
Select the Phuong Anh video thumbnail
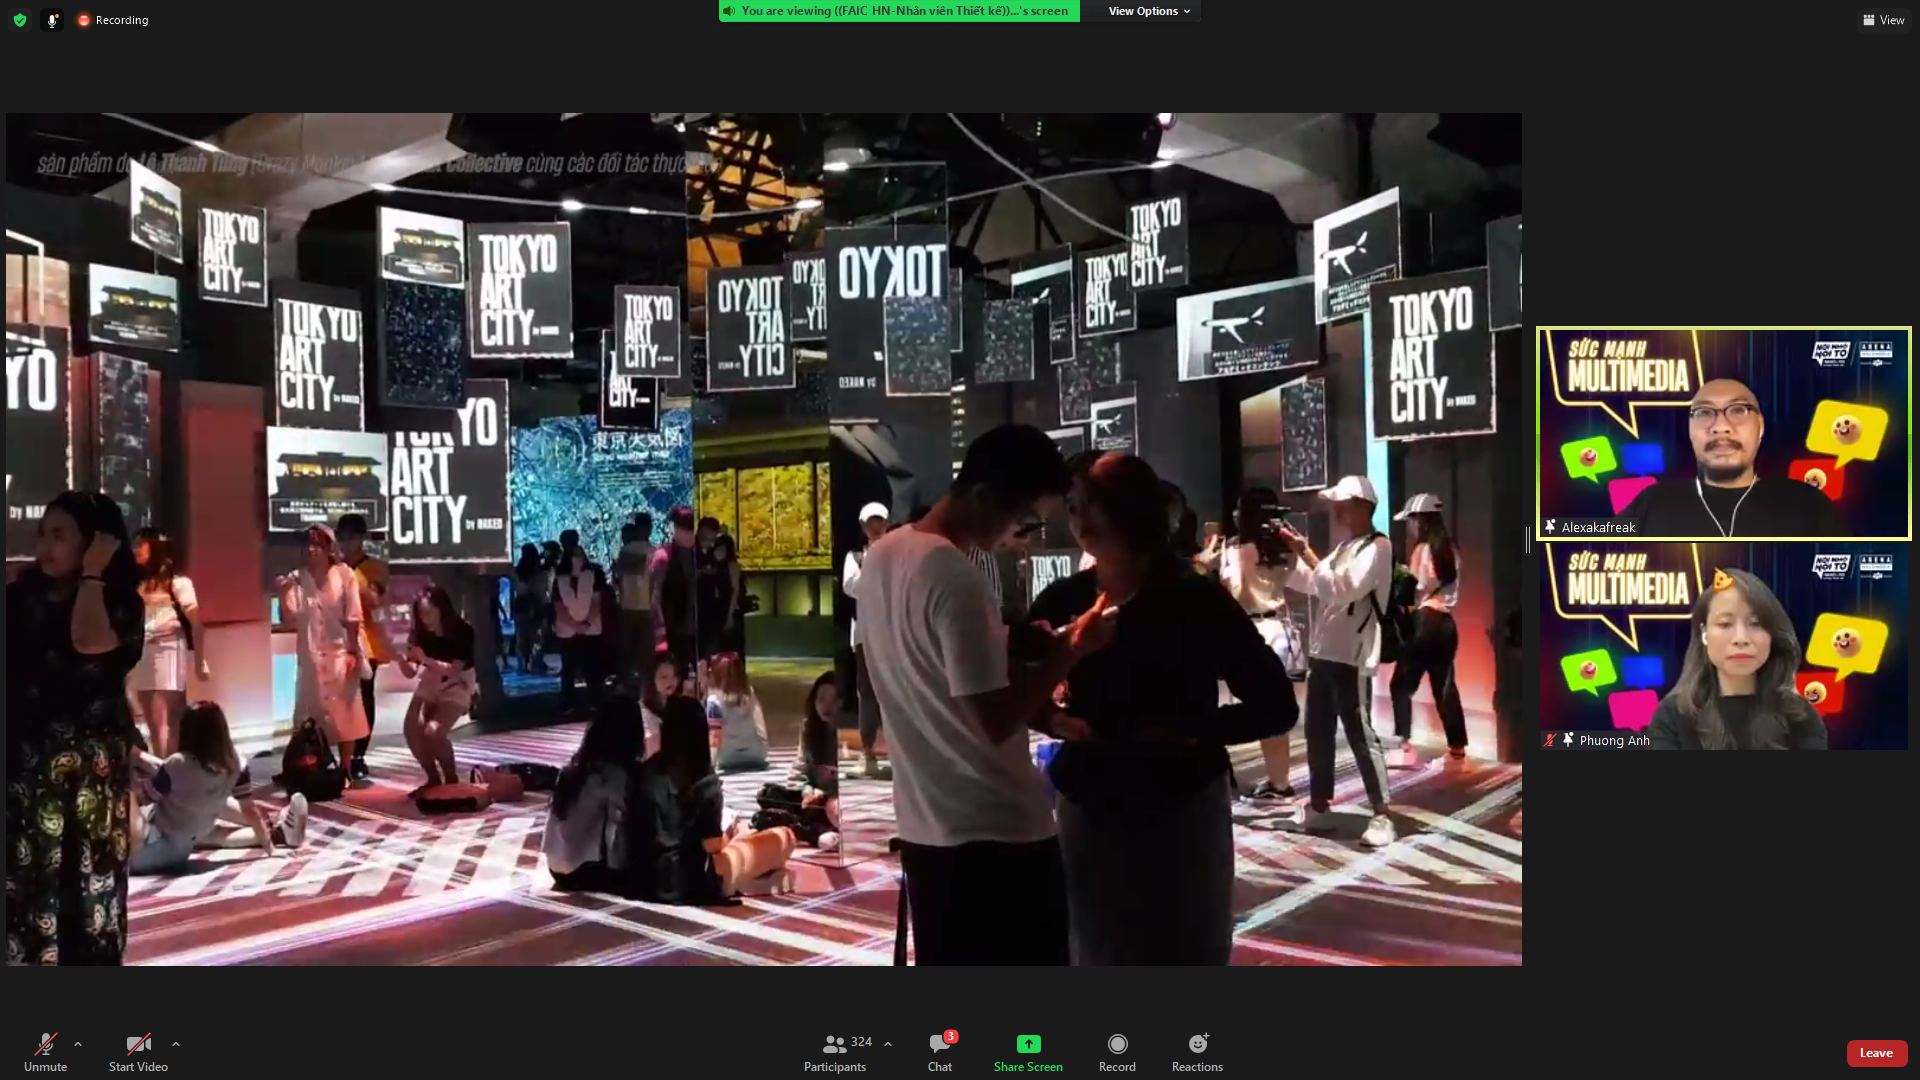coord(1724,647)
